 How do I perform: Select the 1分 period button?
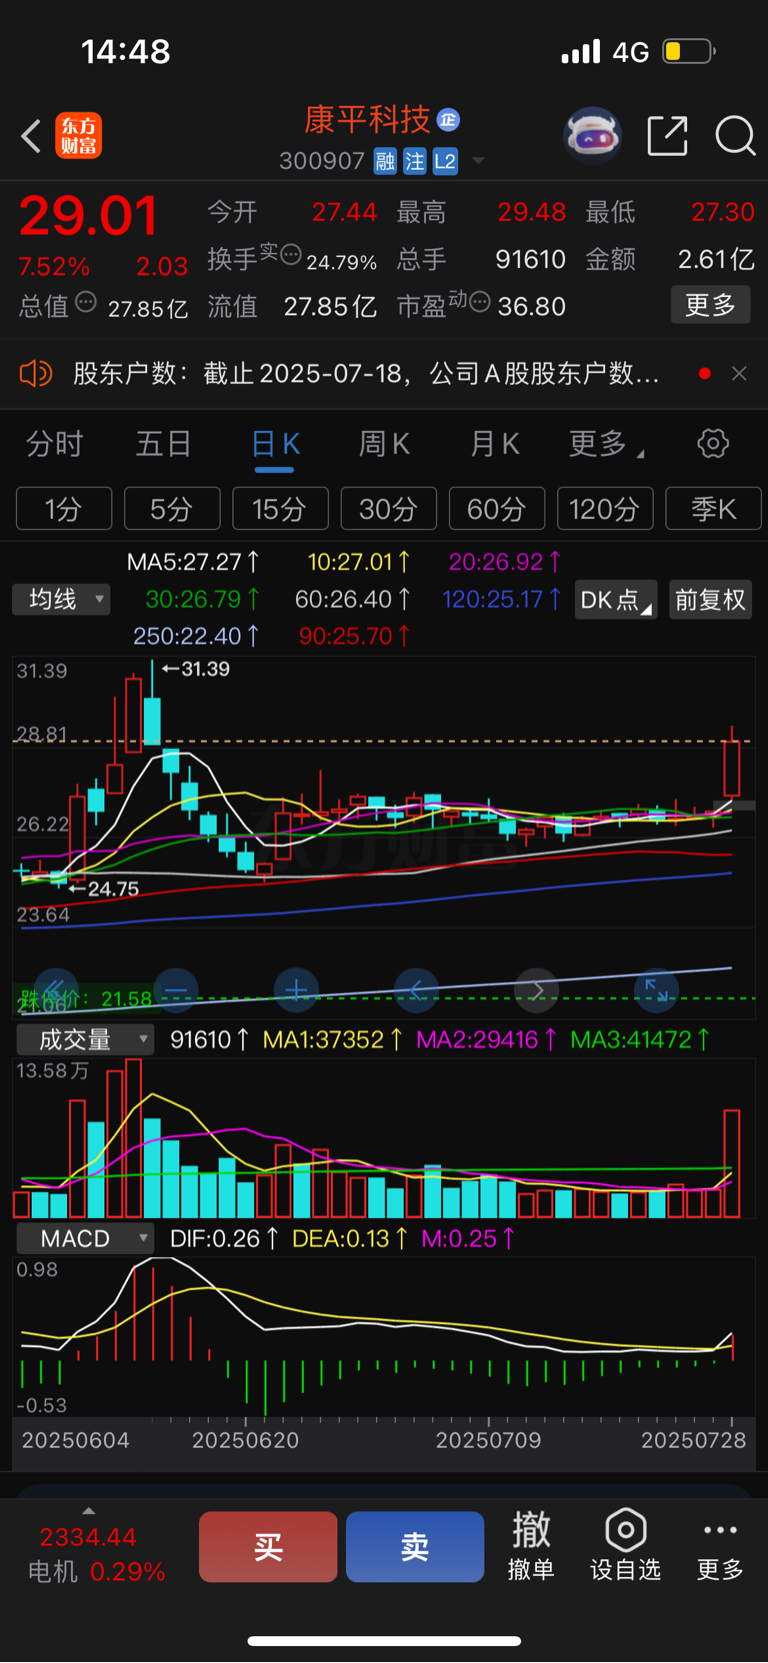tap(63, 509)
